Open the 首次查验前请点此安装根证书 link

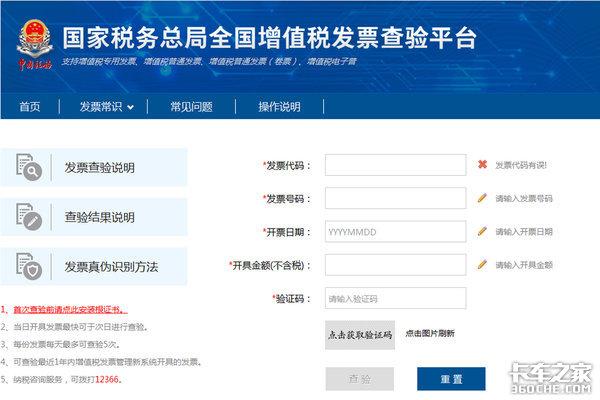pos(70,309)
